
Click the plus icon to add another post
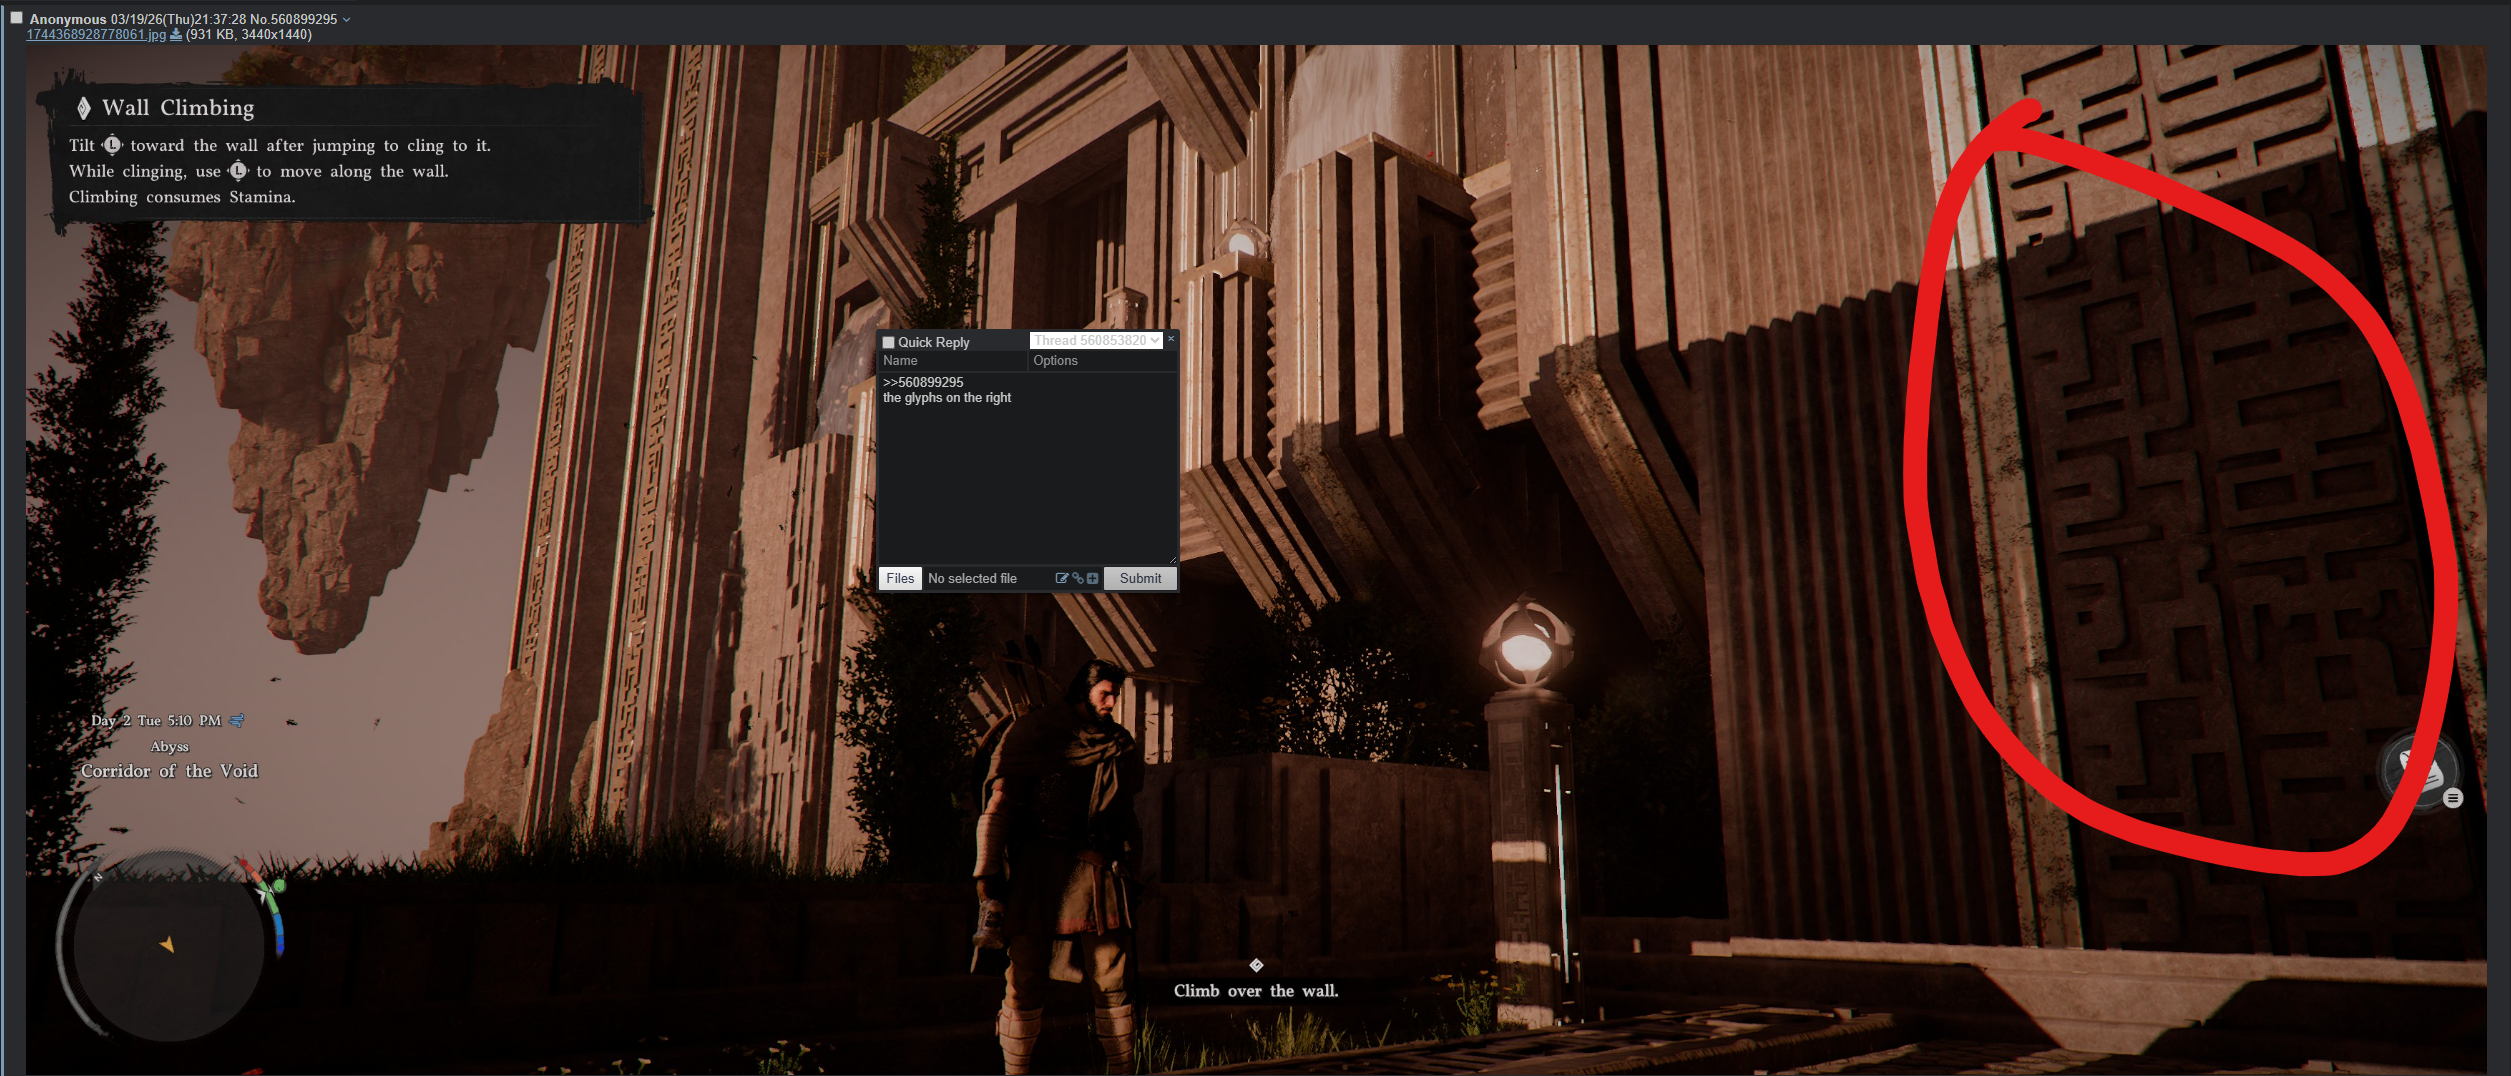(x=1092, y=578)
